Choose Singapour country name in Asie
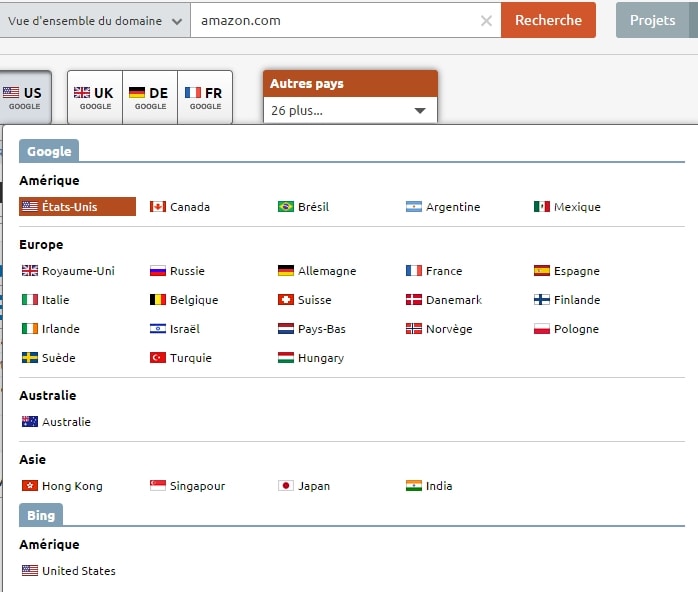Viewport: 698px width, 592px height. [x=197, y=486]
